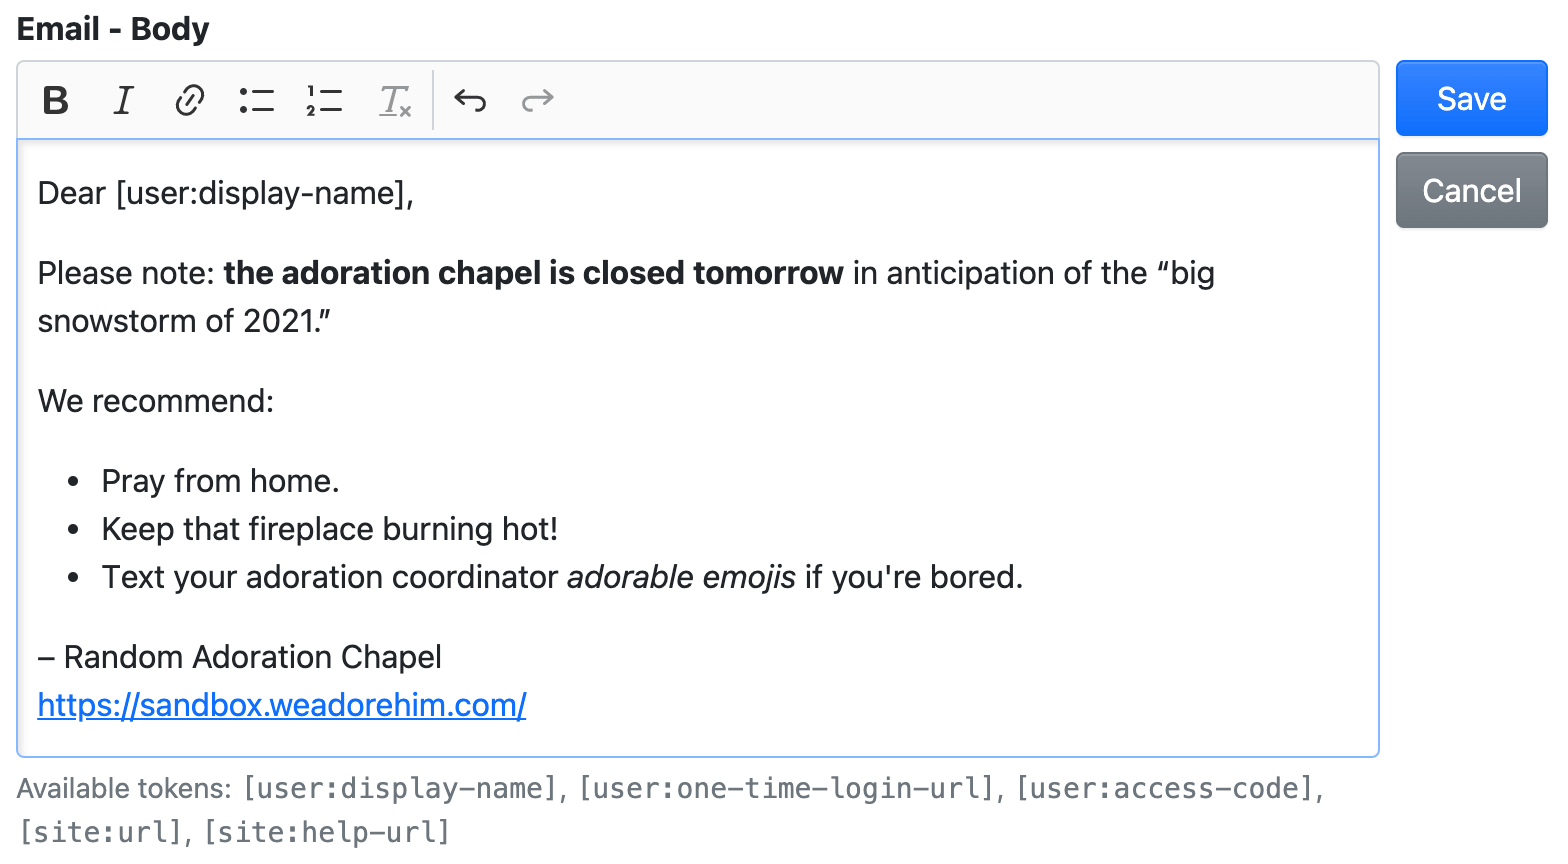Toggle bold formatting in the toolbar
The height and width of the screenshot is (864, 1568).
[x=56, y=100]
